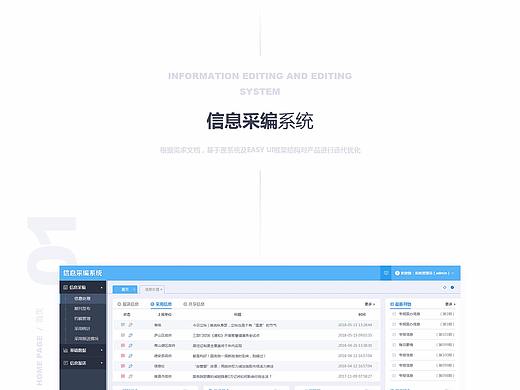The height and width of the screenshot is (390, 520).
Task: Click the icon before the right panel's second item
Action: (x=394, y=324)
